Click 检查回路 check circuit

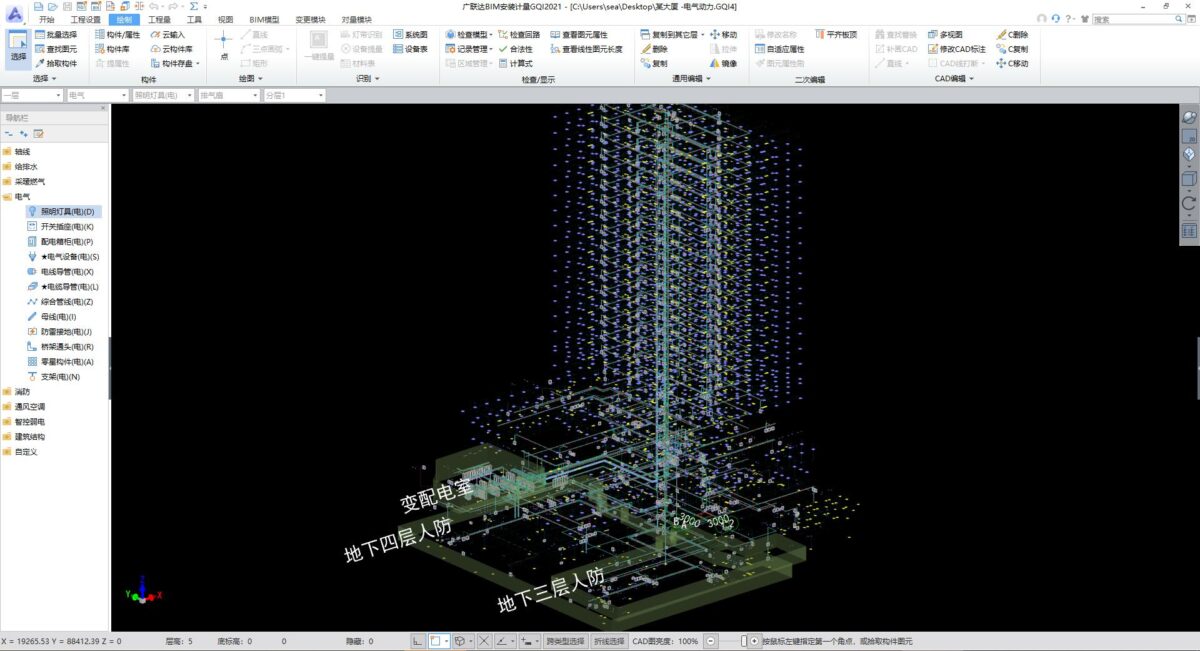click(x=518, y=34)
